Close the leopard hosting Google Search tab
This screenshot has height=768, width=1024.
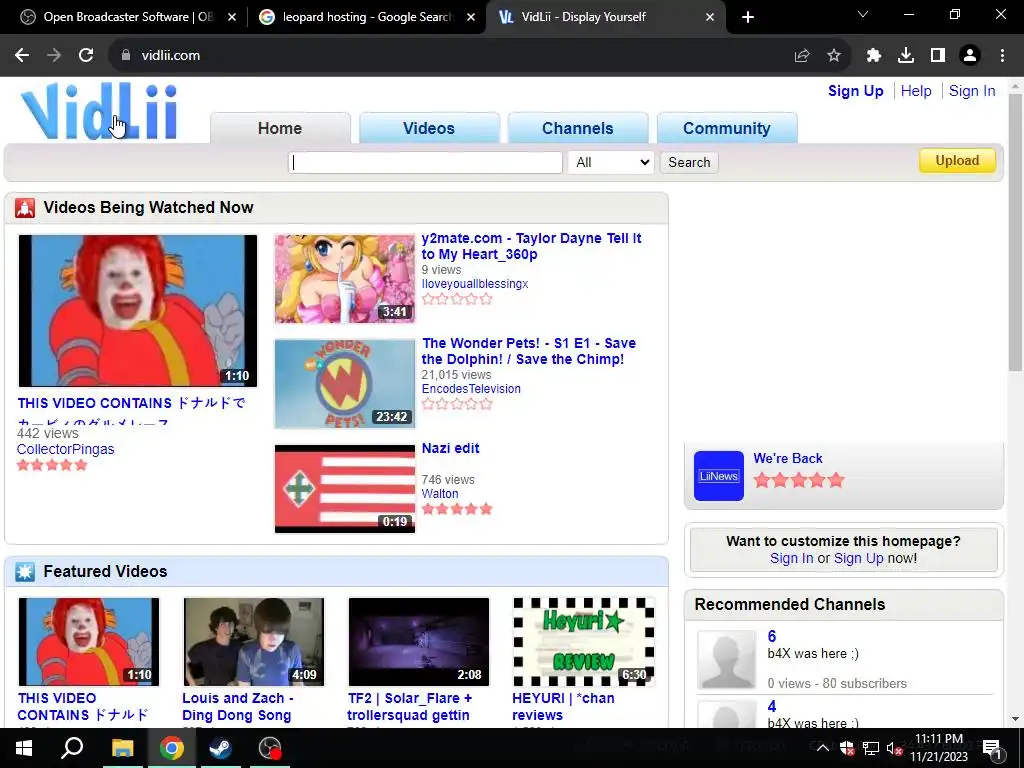tap(471, 18)
